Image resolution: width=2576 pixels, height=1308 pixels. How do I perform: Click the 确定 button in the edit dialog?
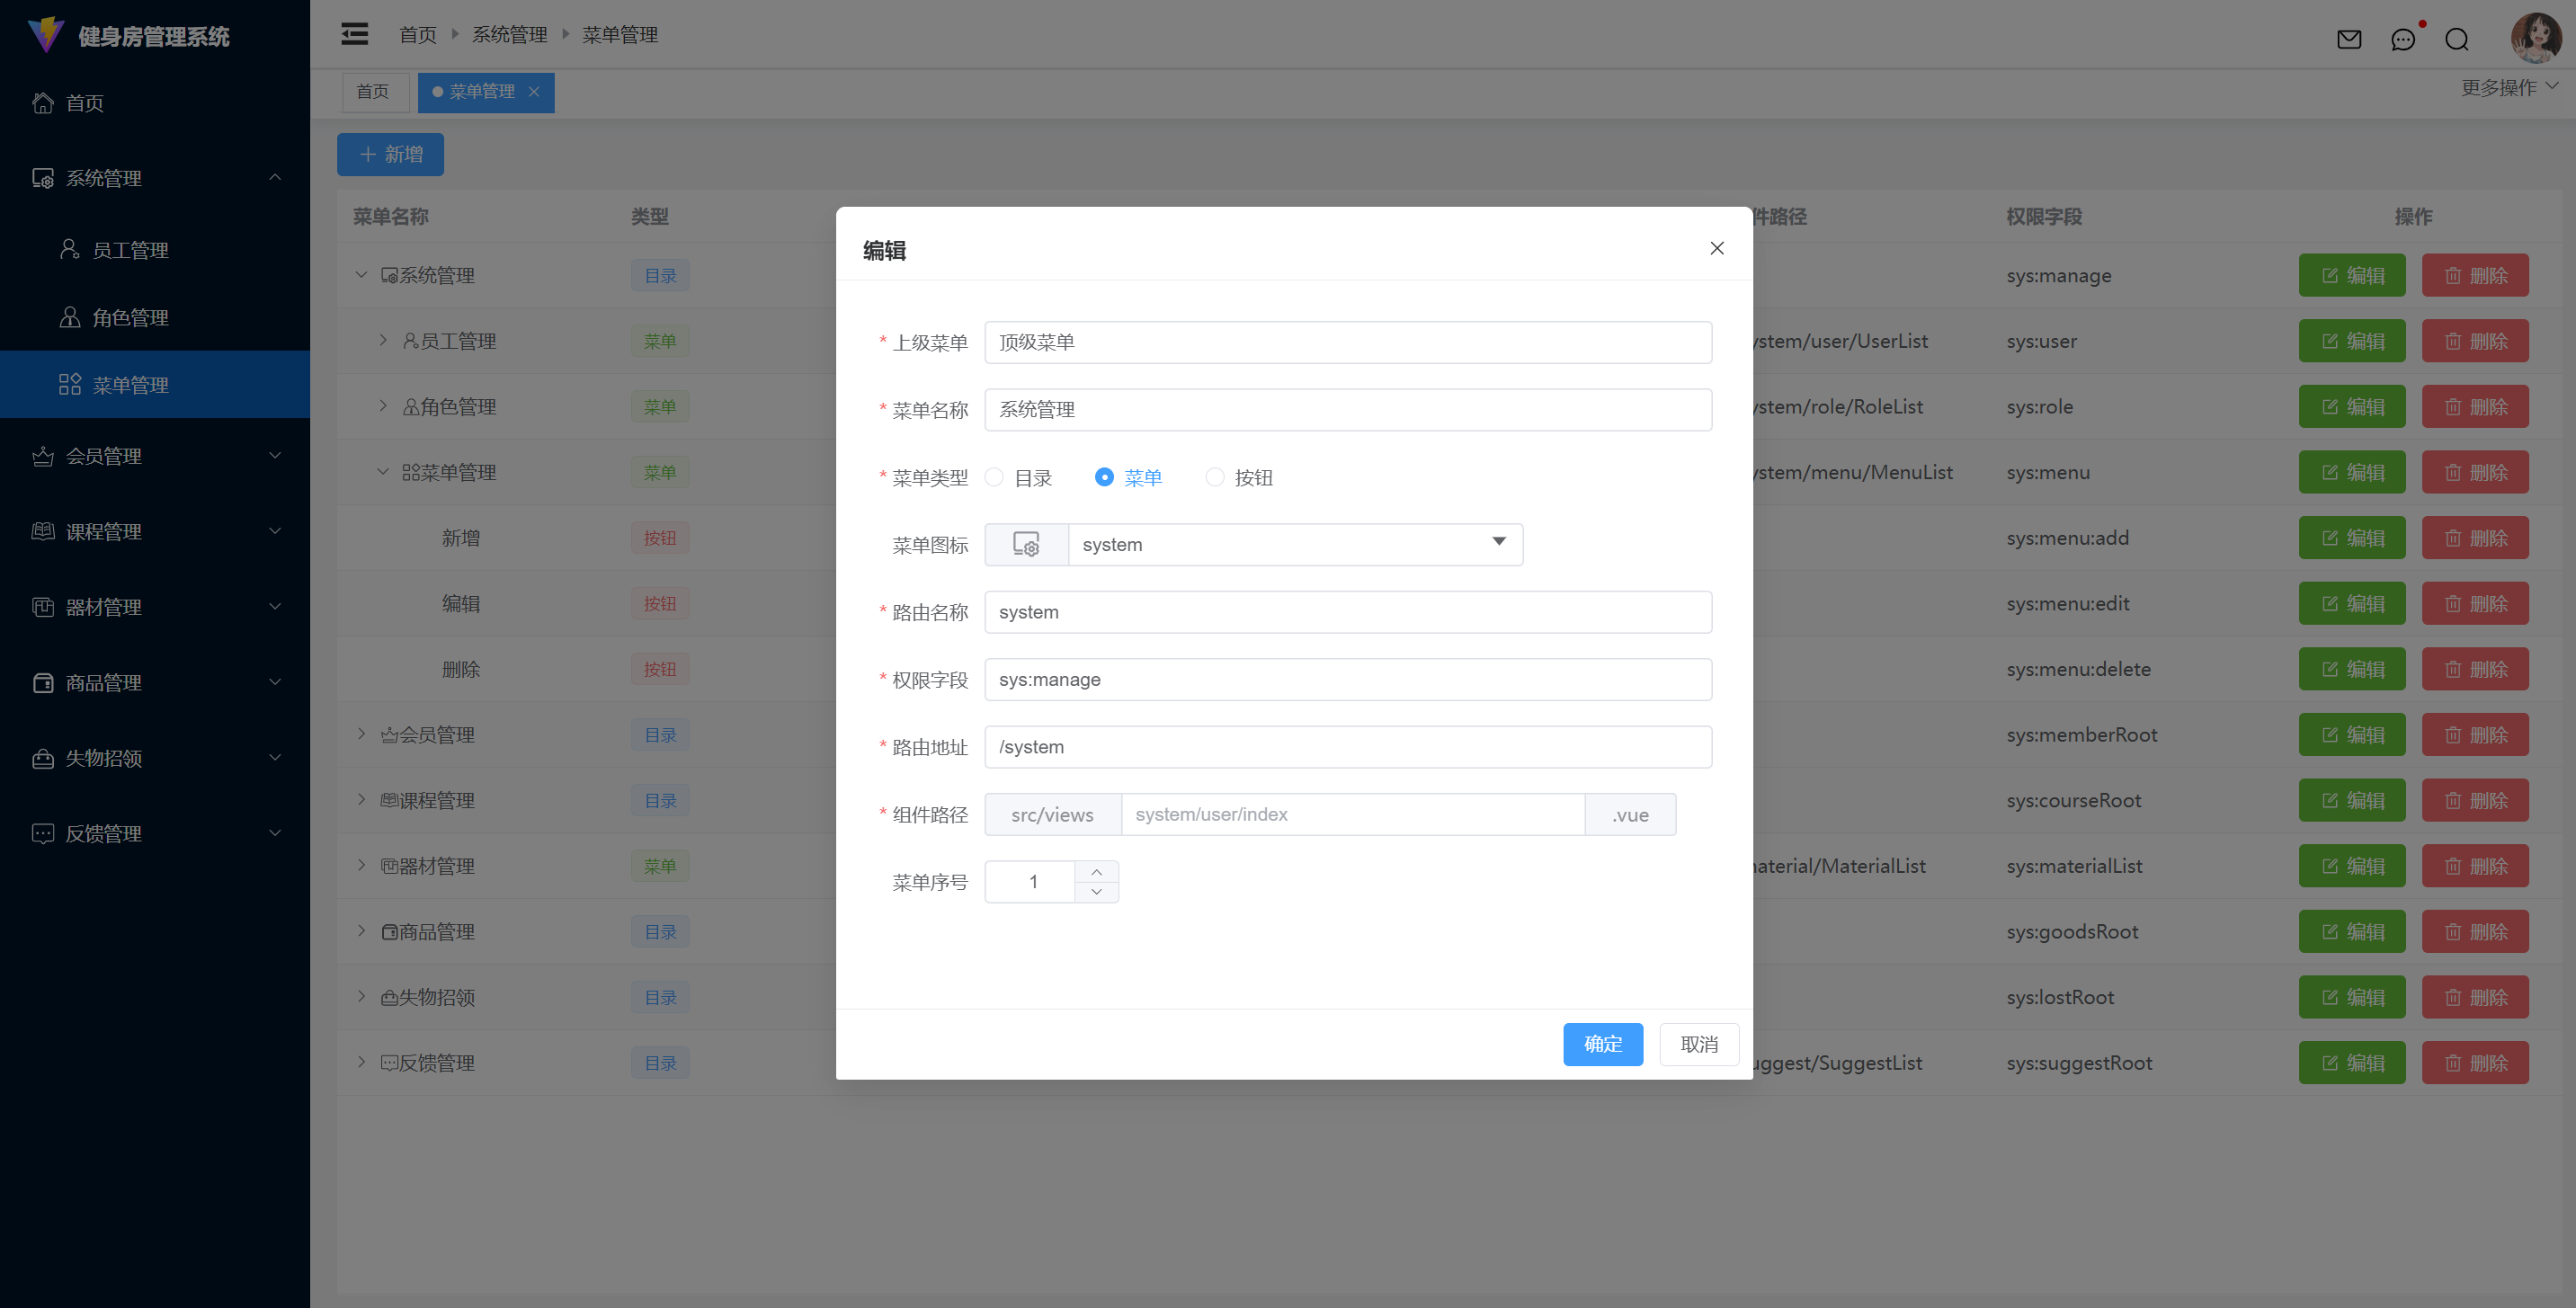click(x=1602, y=1044)
